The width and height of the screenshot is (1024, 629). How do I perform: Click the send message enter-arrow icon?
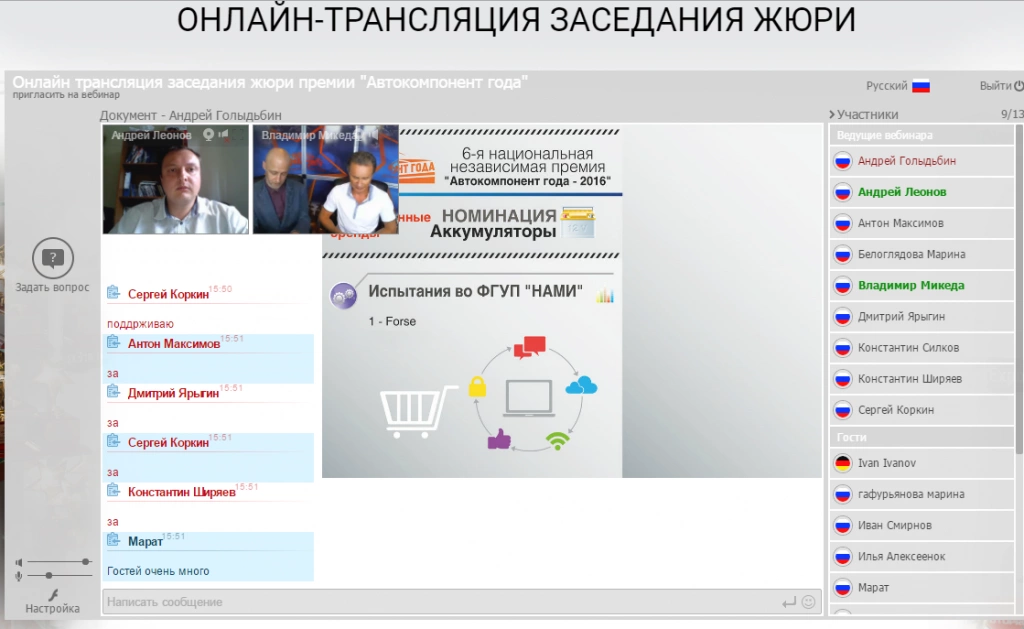click(x=789, y=602)
